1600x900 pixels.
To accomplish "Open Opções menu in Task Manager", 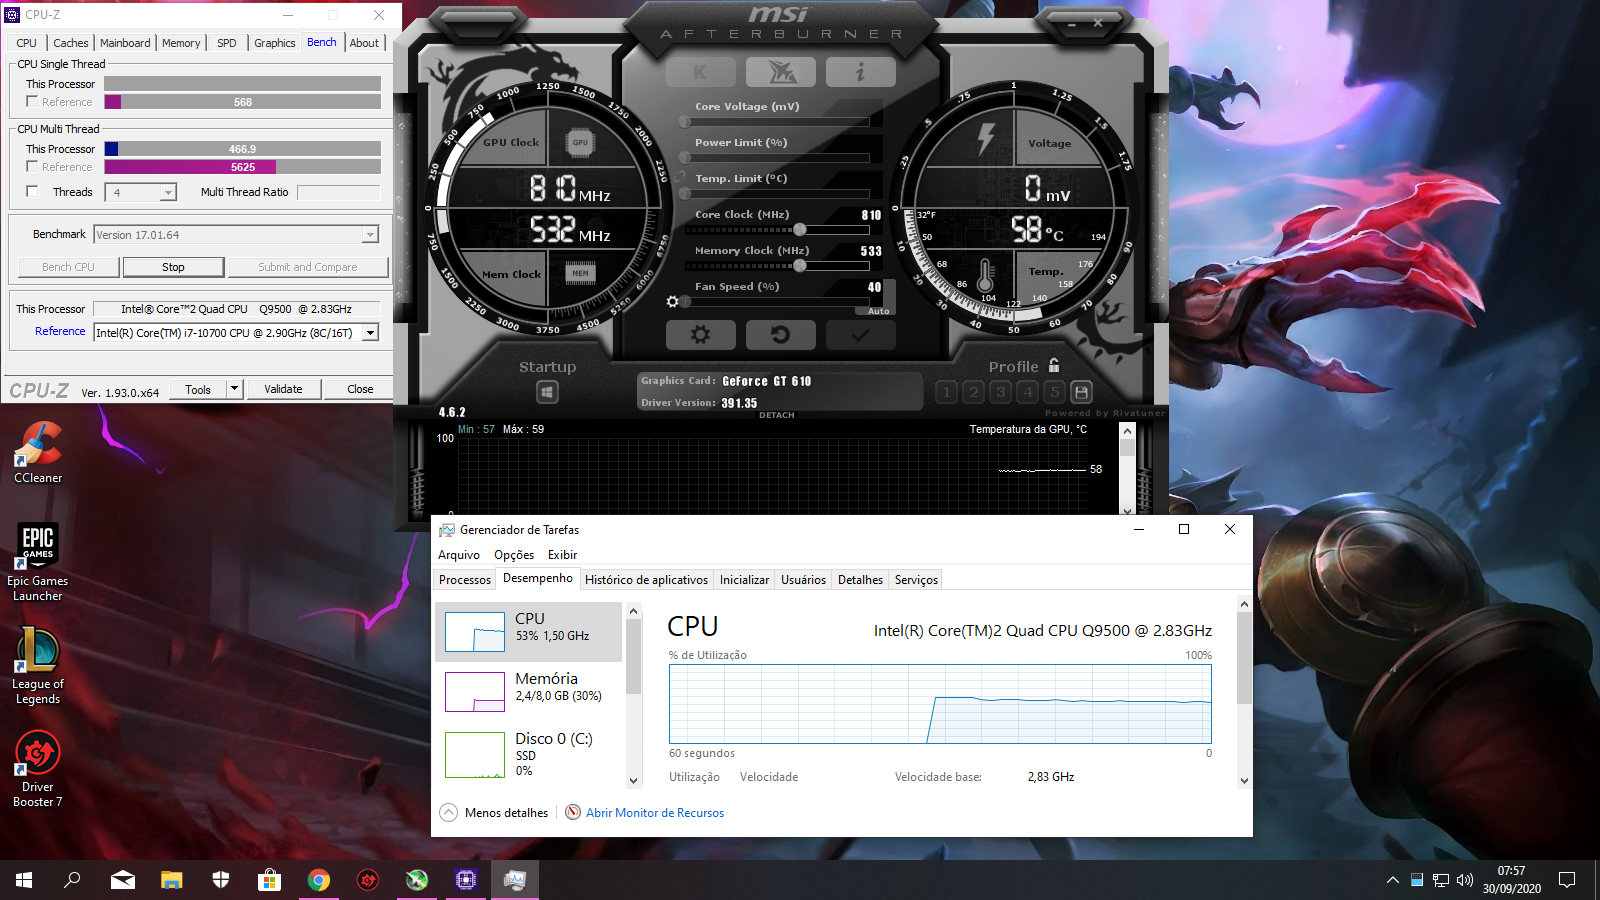I will tap(514, 555).
